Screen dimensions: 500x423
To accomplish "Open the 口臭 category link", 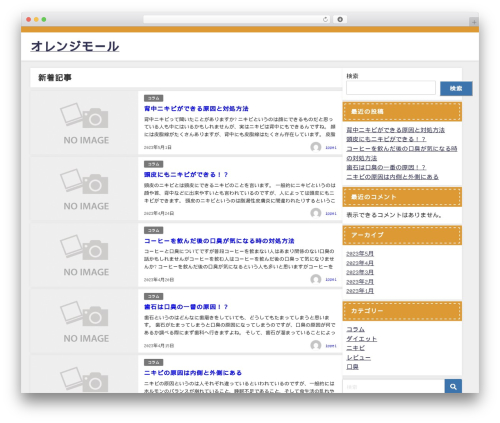I will 353,367.
